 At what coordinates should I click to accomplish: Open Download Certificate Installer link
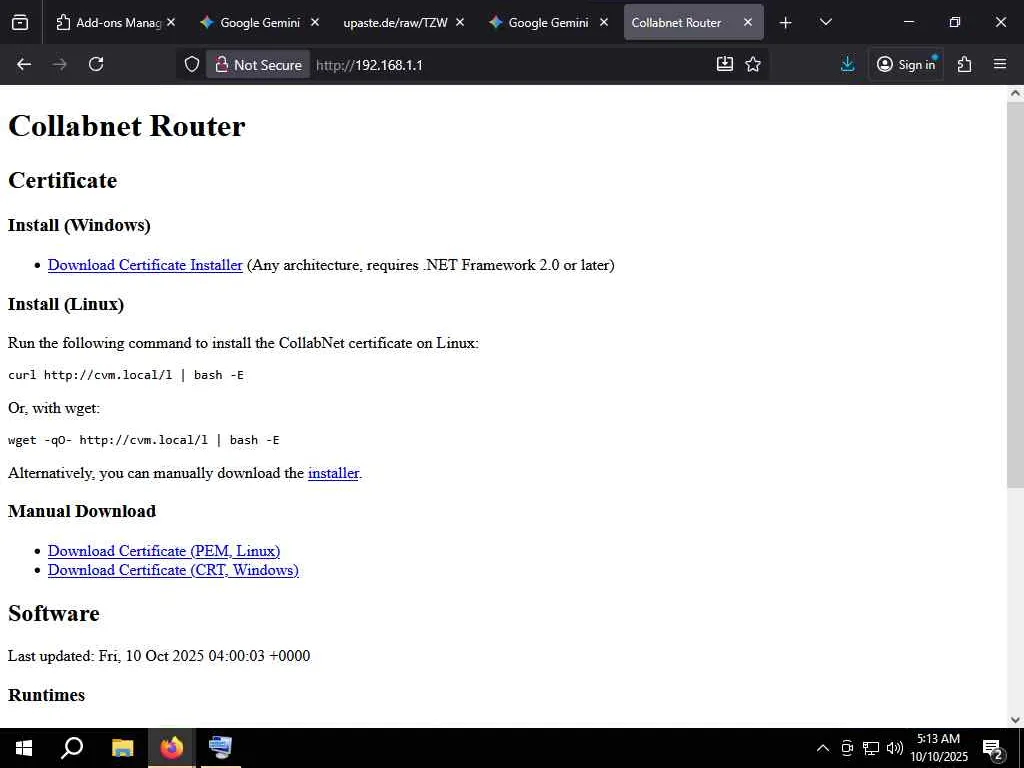pos(145,265)
